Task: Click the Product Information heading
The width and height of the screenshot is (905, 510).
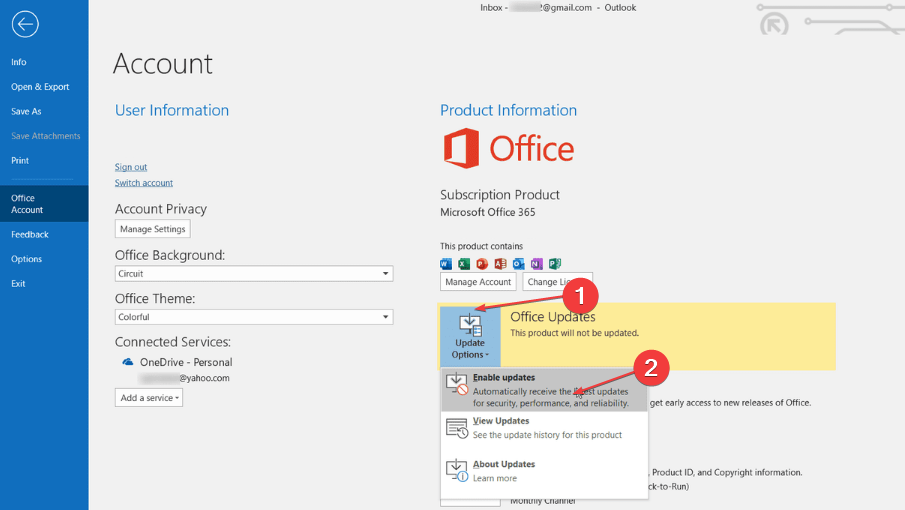Action: pos(508,110)
